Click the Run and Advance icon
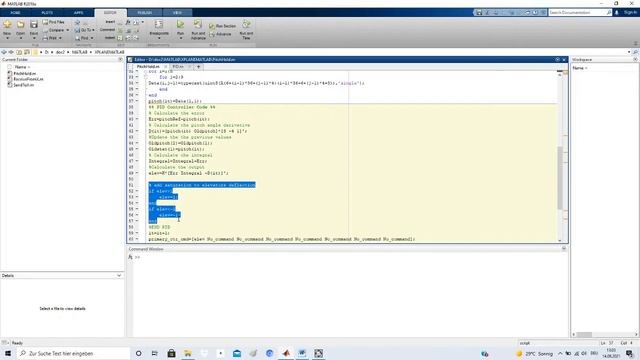640x360 pixels. click(198, 24)
